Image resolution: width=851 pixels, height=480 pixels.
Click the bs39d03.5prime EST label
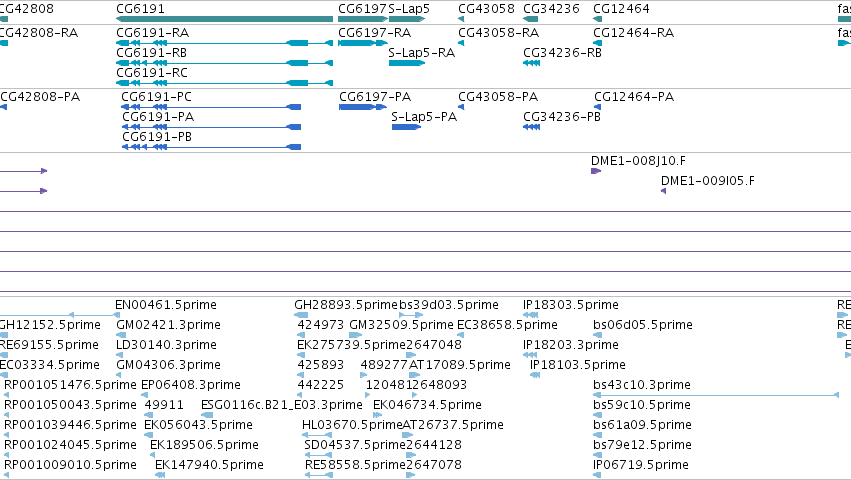[449, 305]
